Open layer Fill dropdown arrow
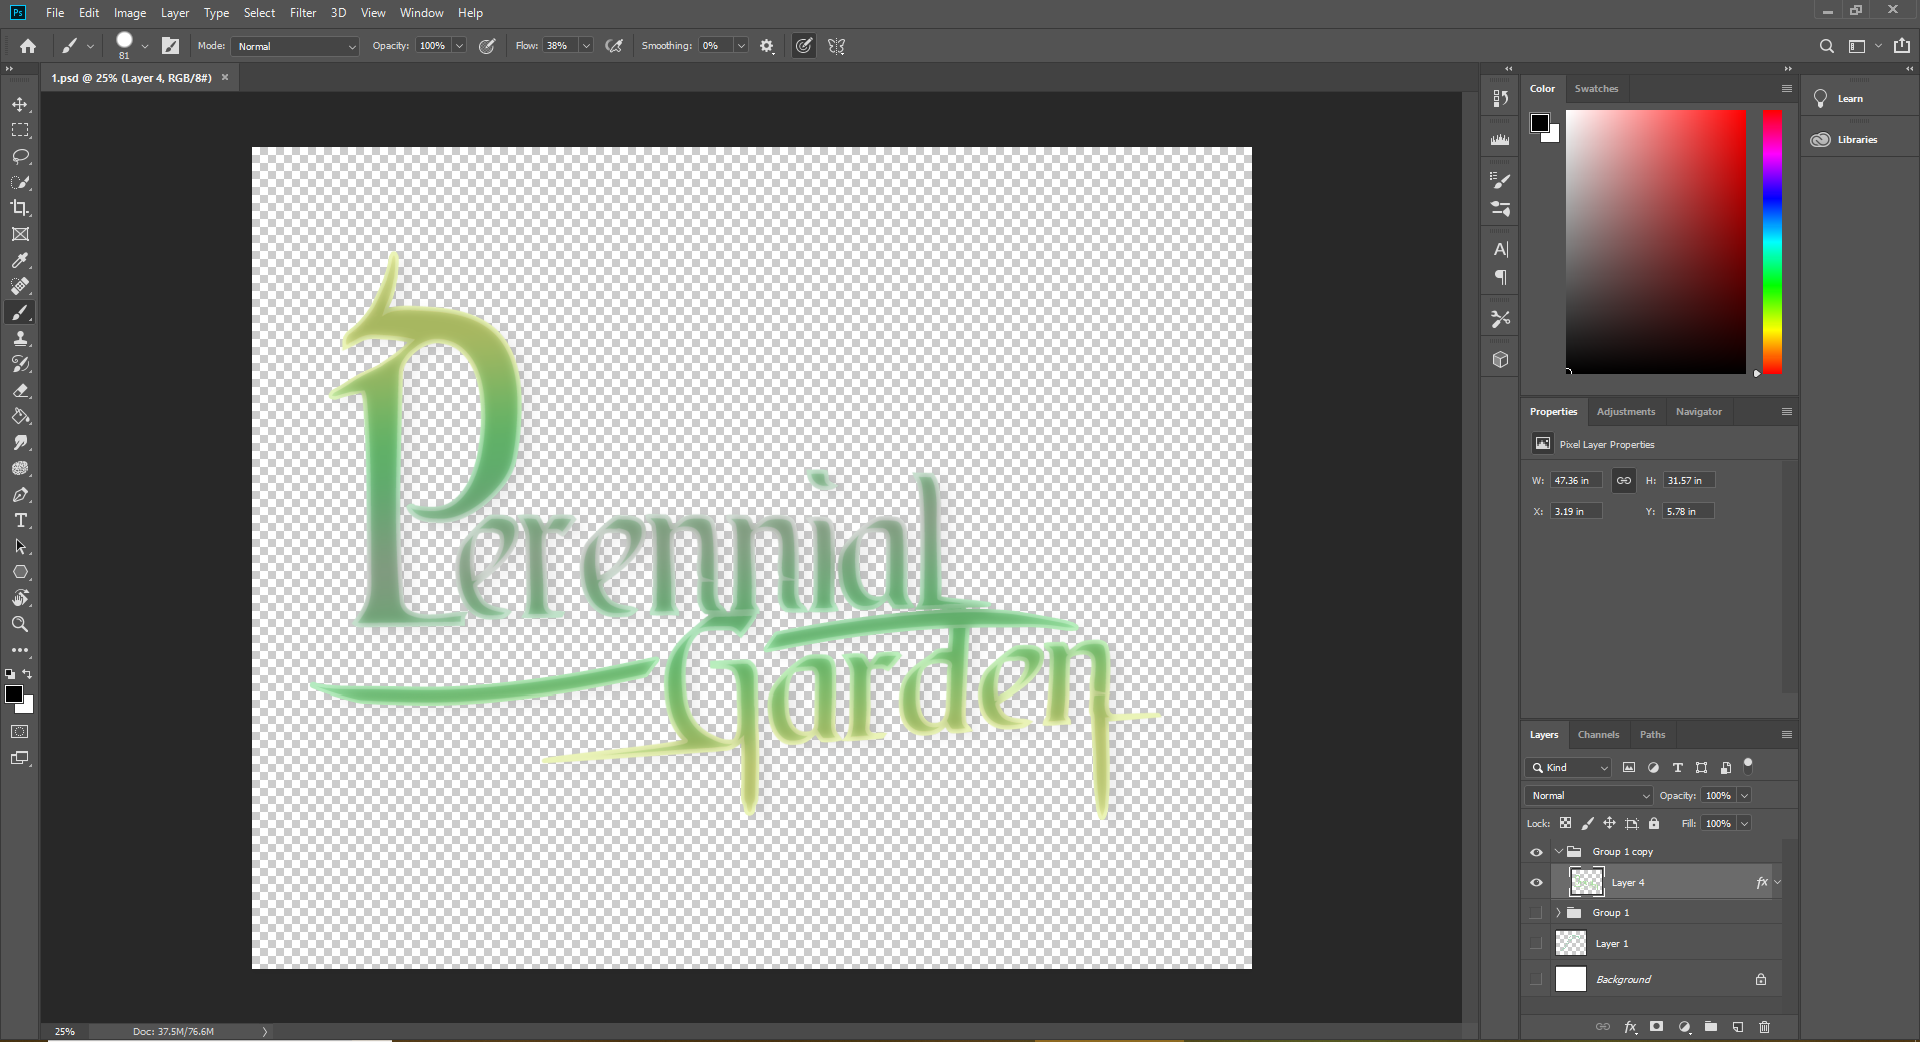Viewport: 1920px width, 1042px height. click(1744, 824)
